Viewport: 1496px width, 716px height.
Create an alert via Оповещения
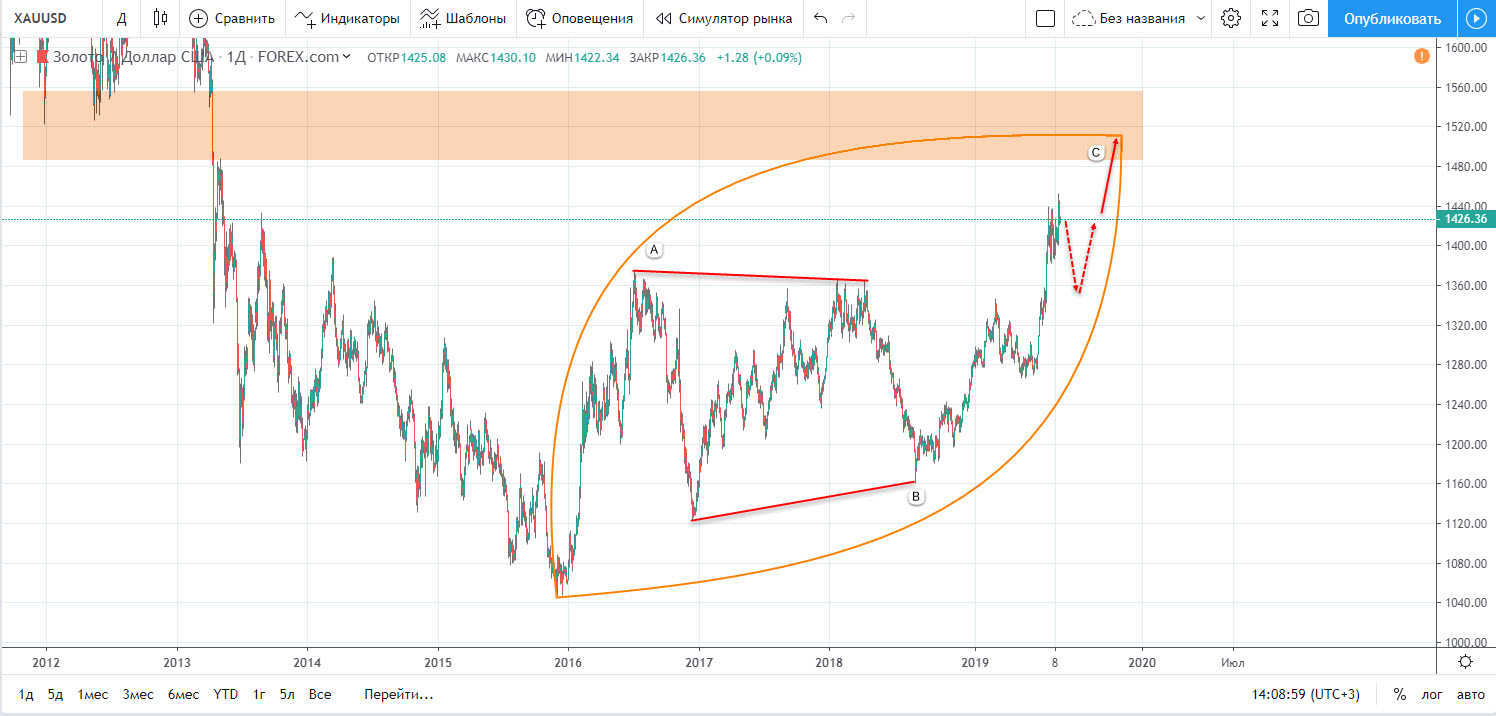click(580, 18)
